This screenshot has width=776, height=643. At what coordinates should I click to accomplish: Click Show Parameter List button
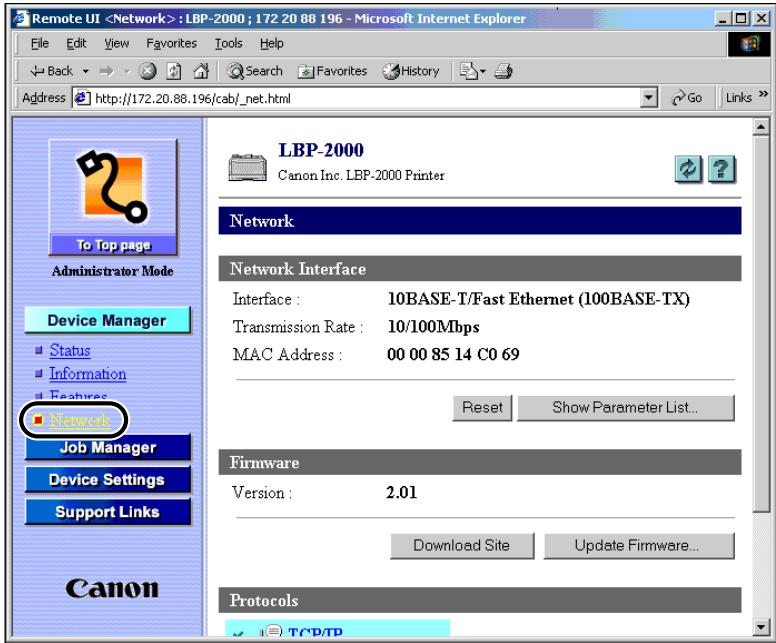click(626, 407)
